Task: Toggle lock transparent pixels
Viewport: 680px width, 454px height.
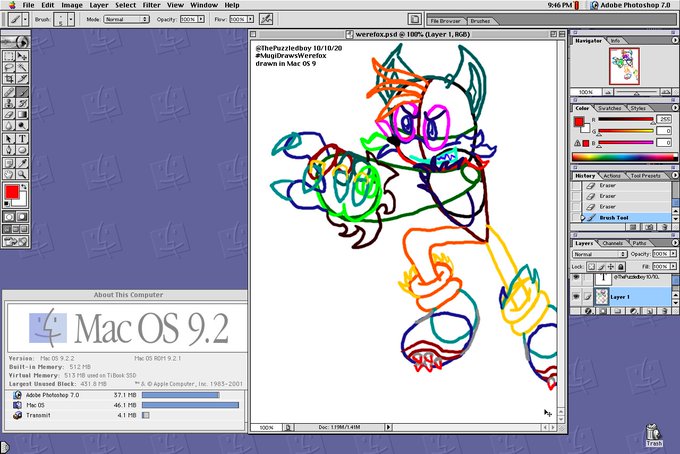Action: pyautogui.click(x=591, y=267)
